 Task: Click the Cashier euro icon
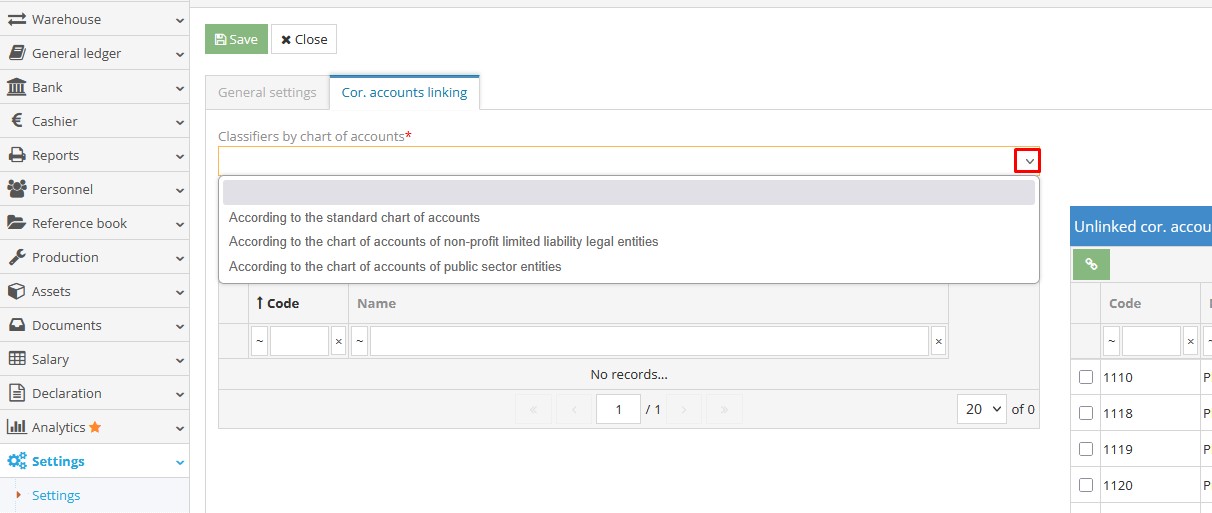tap(16, 121)
